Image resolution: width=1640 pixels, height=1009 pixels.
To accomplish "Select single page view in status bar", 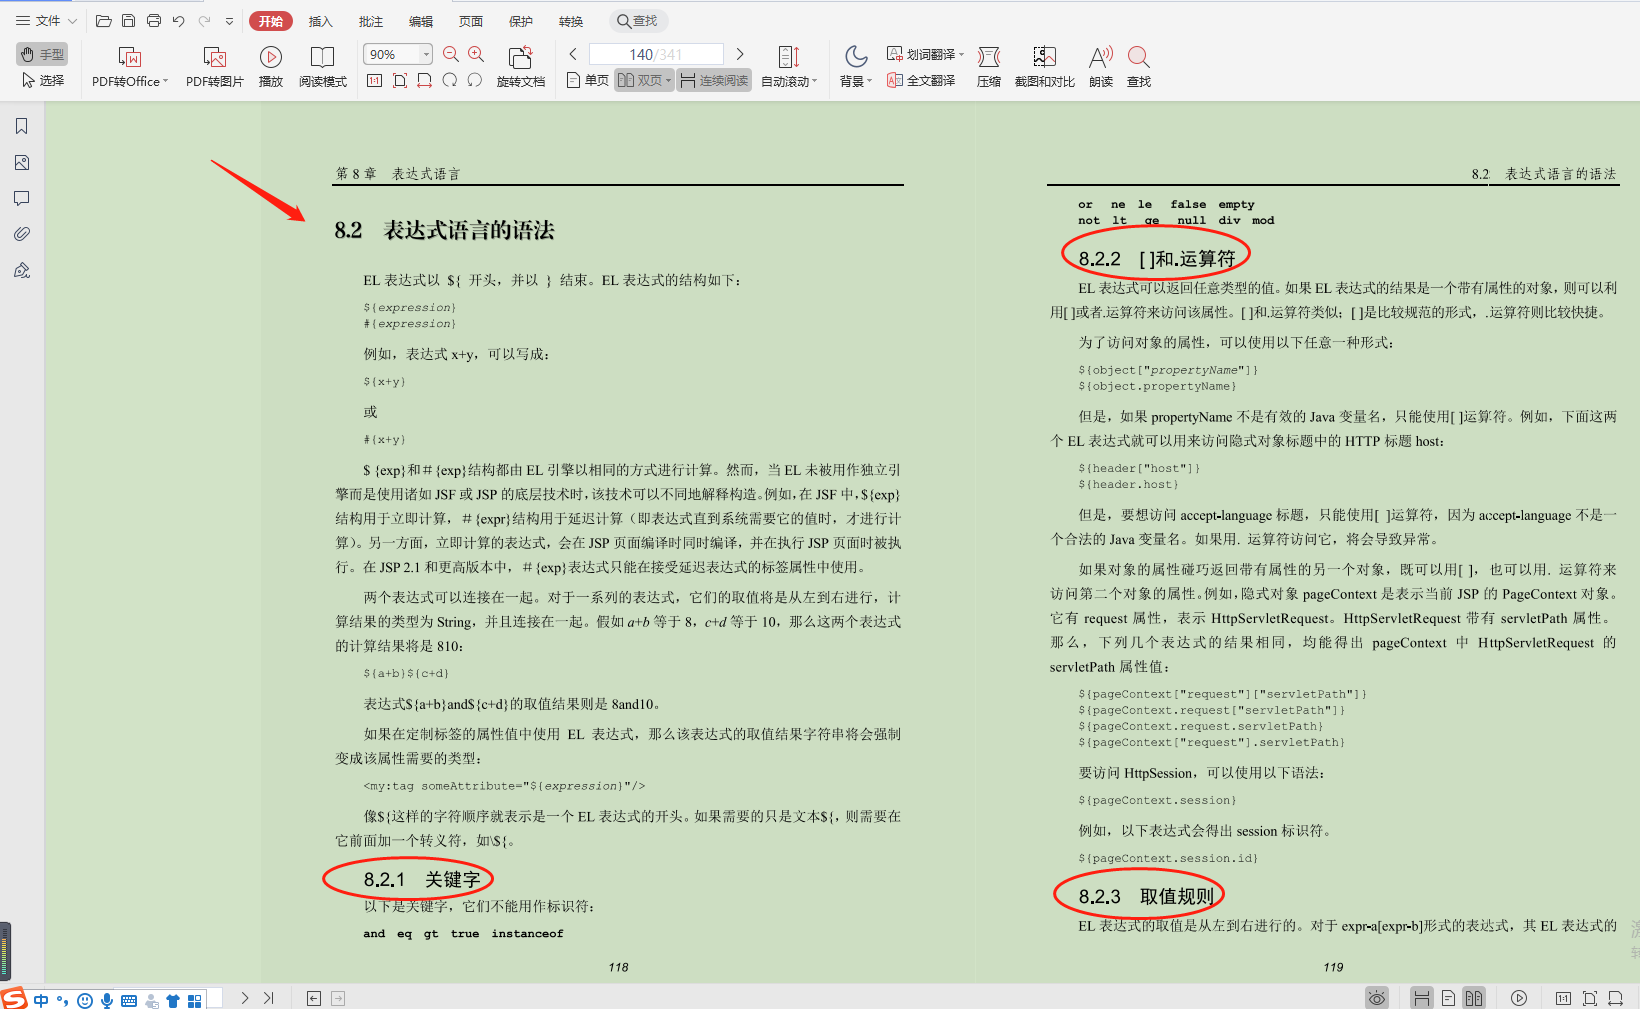I will tap(1448, 998).
